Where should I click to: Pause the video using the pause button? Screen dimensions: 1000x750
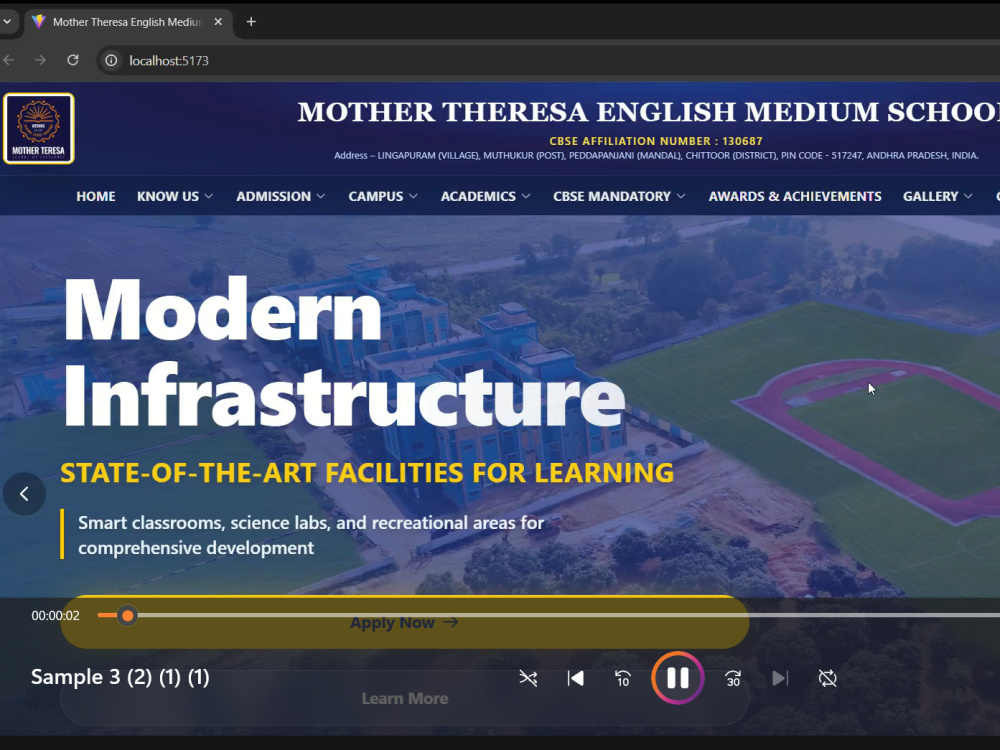677,678
